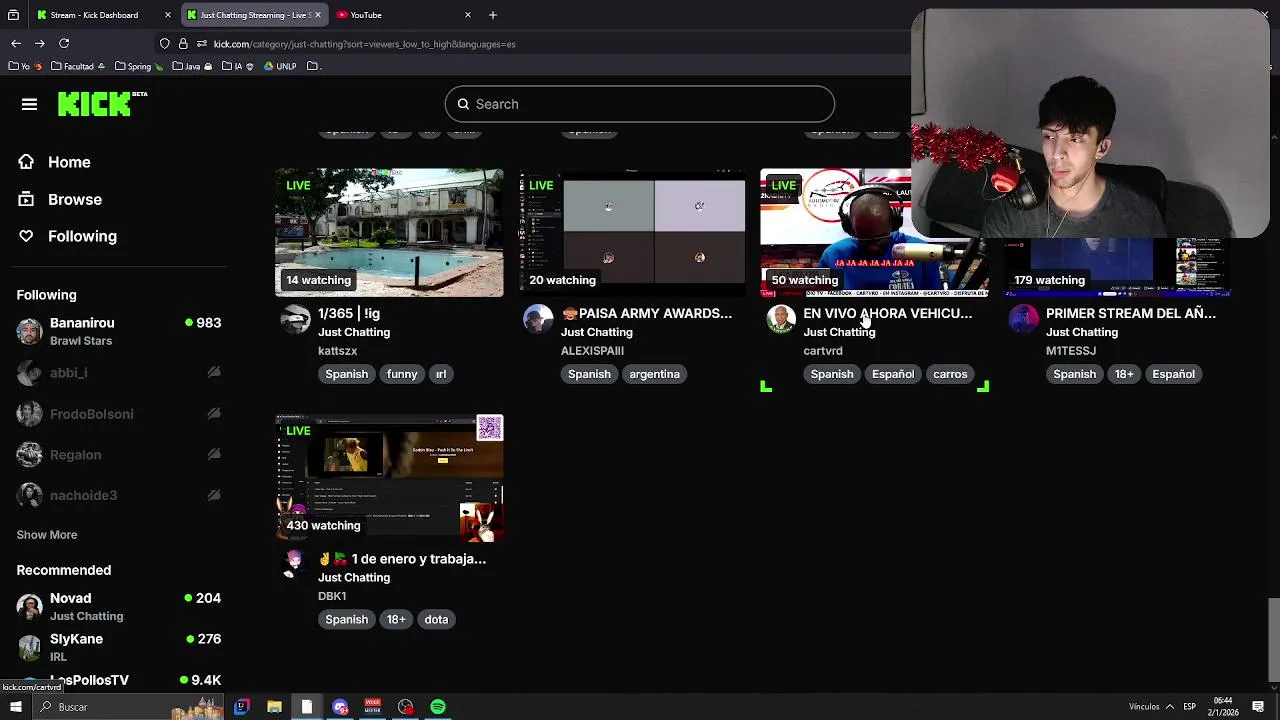Image resolution: width=1280 pixels, height=720 pixels.
Task: Open "PAISA ARMY AWARDS" stream title
Action: [646, 313]
